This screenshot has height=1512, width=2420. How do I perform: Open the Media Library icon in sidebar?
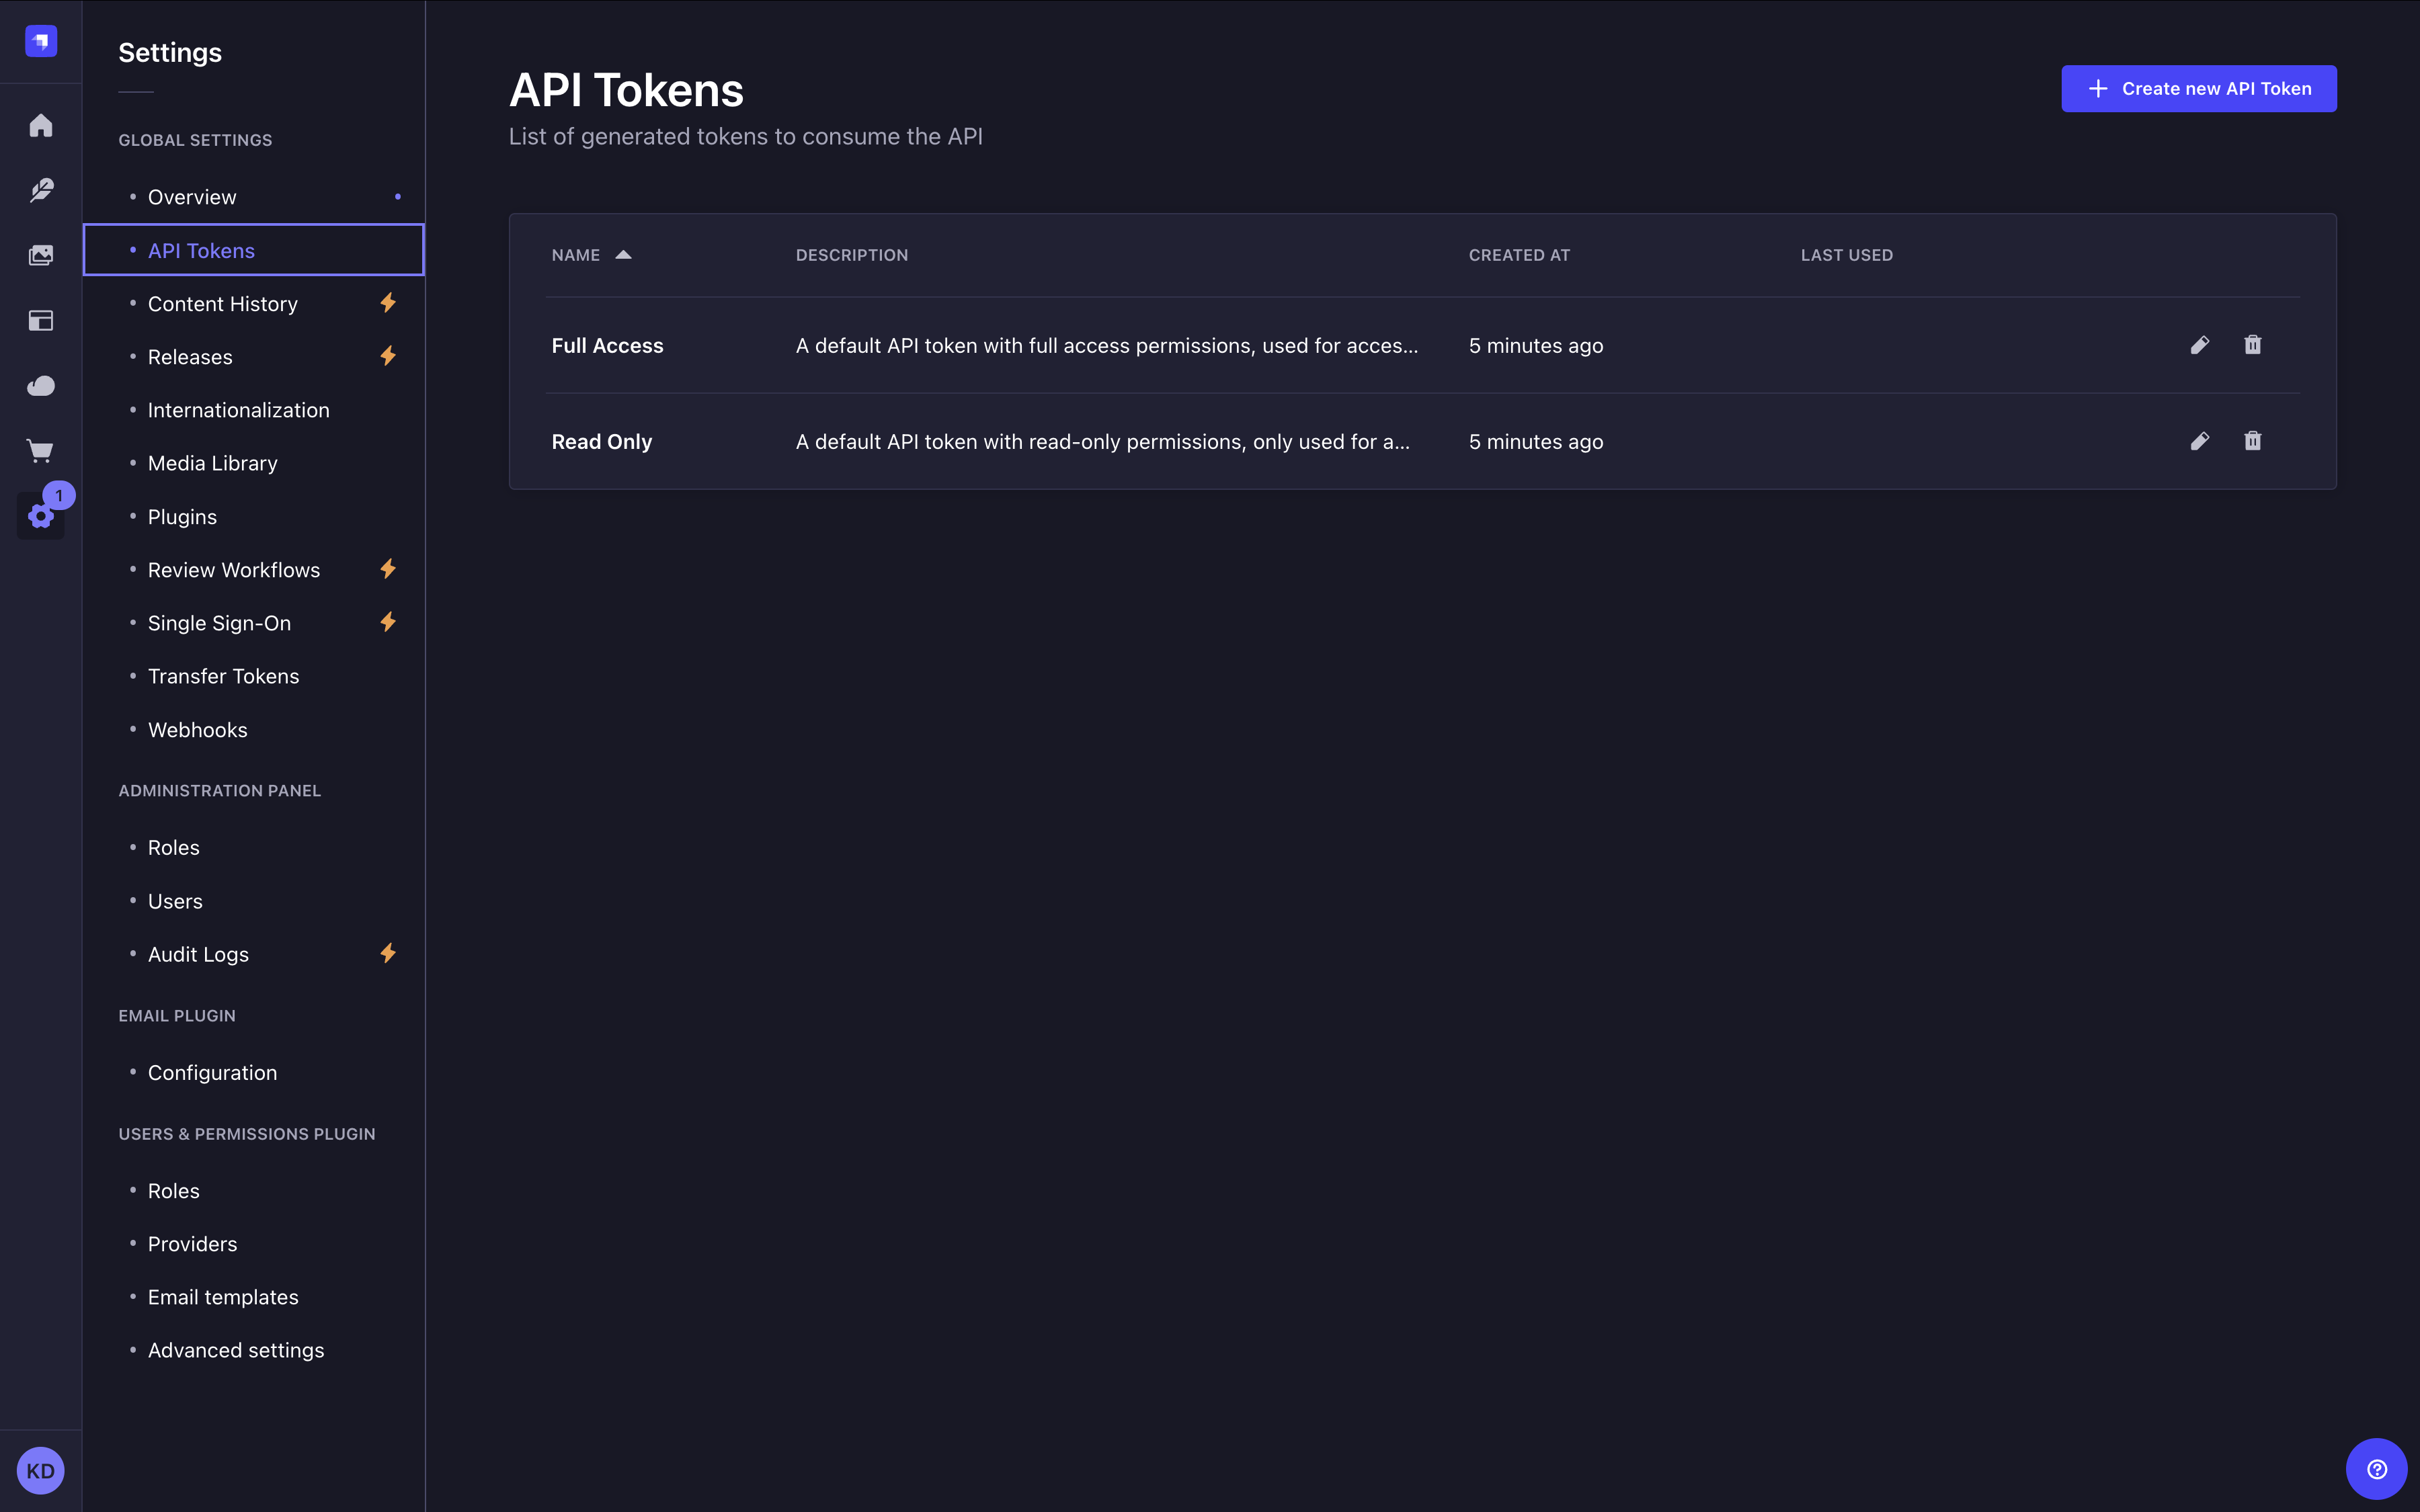pyautogui.click(x=40, y=255)
